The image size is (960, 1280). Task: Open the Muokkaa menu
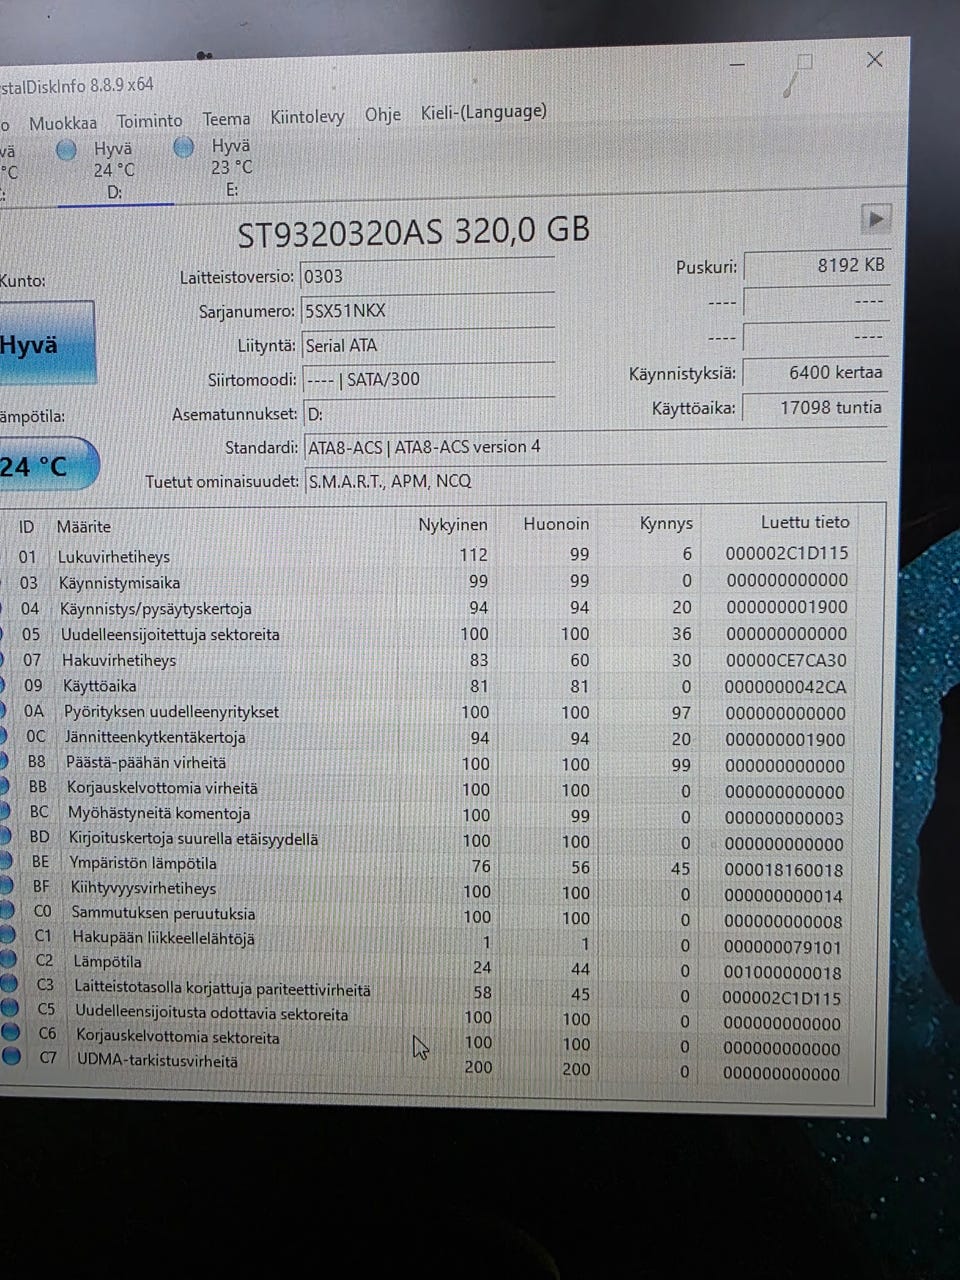pyautogui.click(x=63, y=123)
